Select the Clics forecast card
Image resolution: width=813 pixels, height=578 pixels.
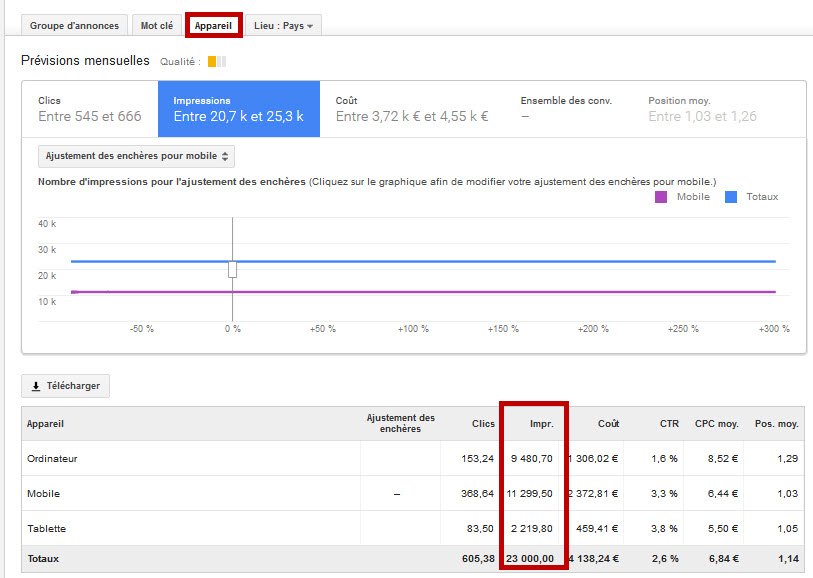pos(90,109)
